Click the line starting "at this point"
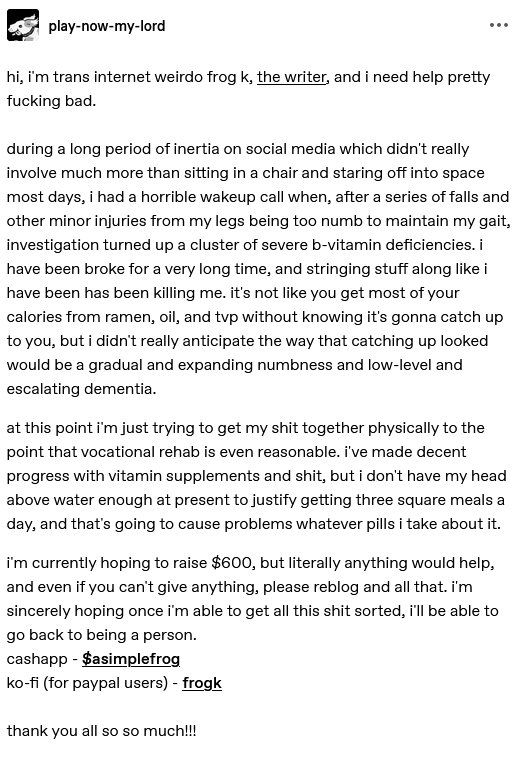 [245, 428]
